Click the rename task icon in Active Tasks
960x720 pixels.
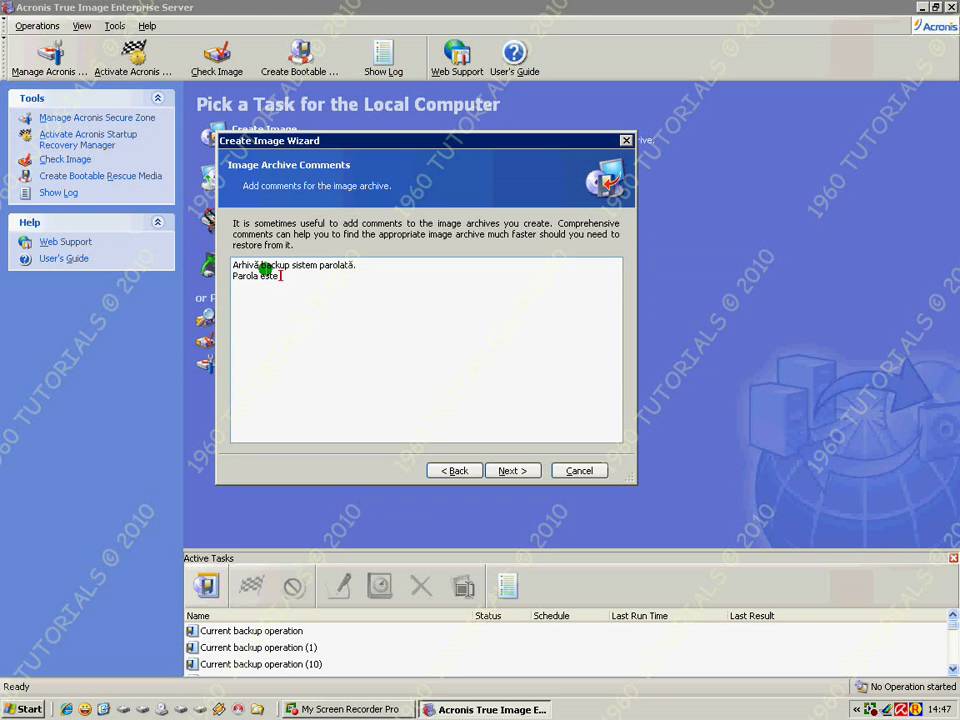[x=463, y=587]
